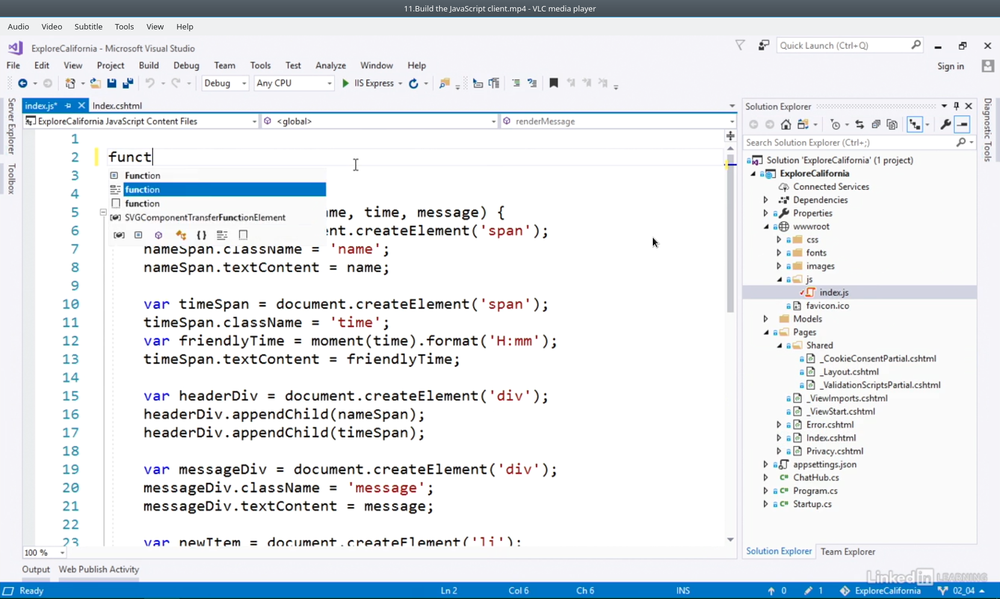
Task: Expand the Dependencies node
Action: click(x=766, y=200)
